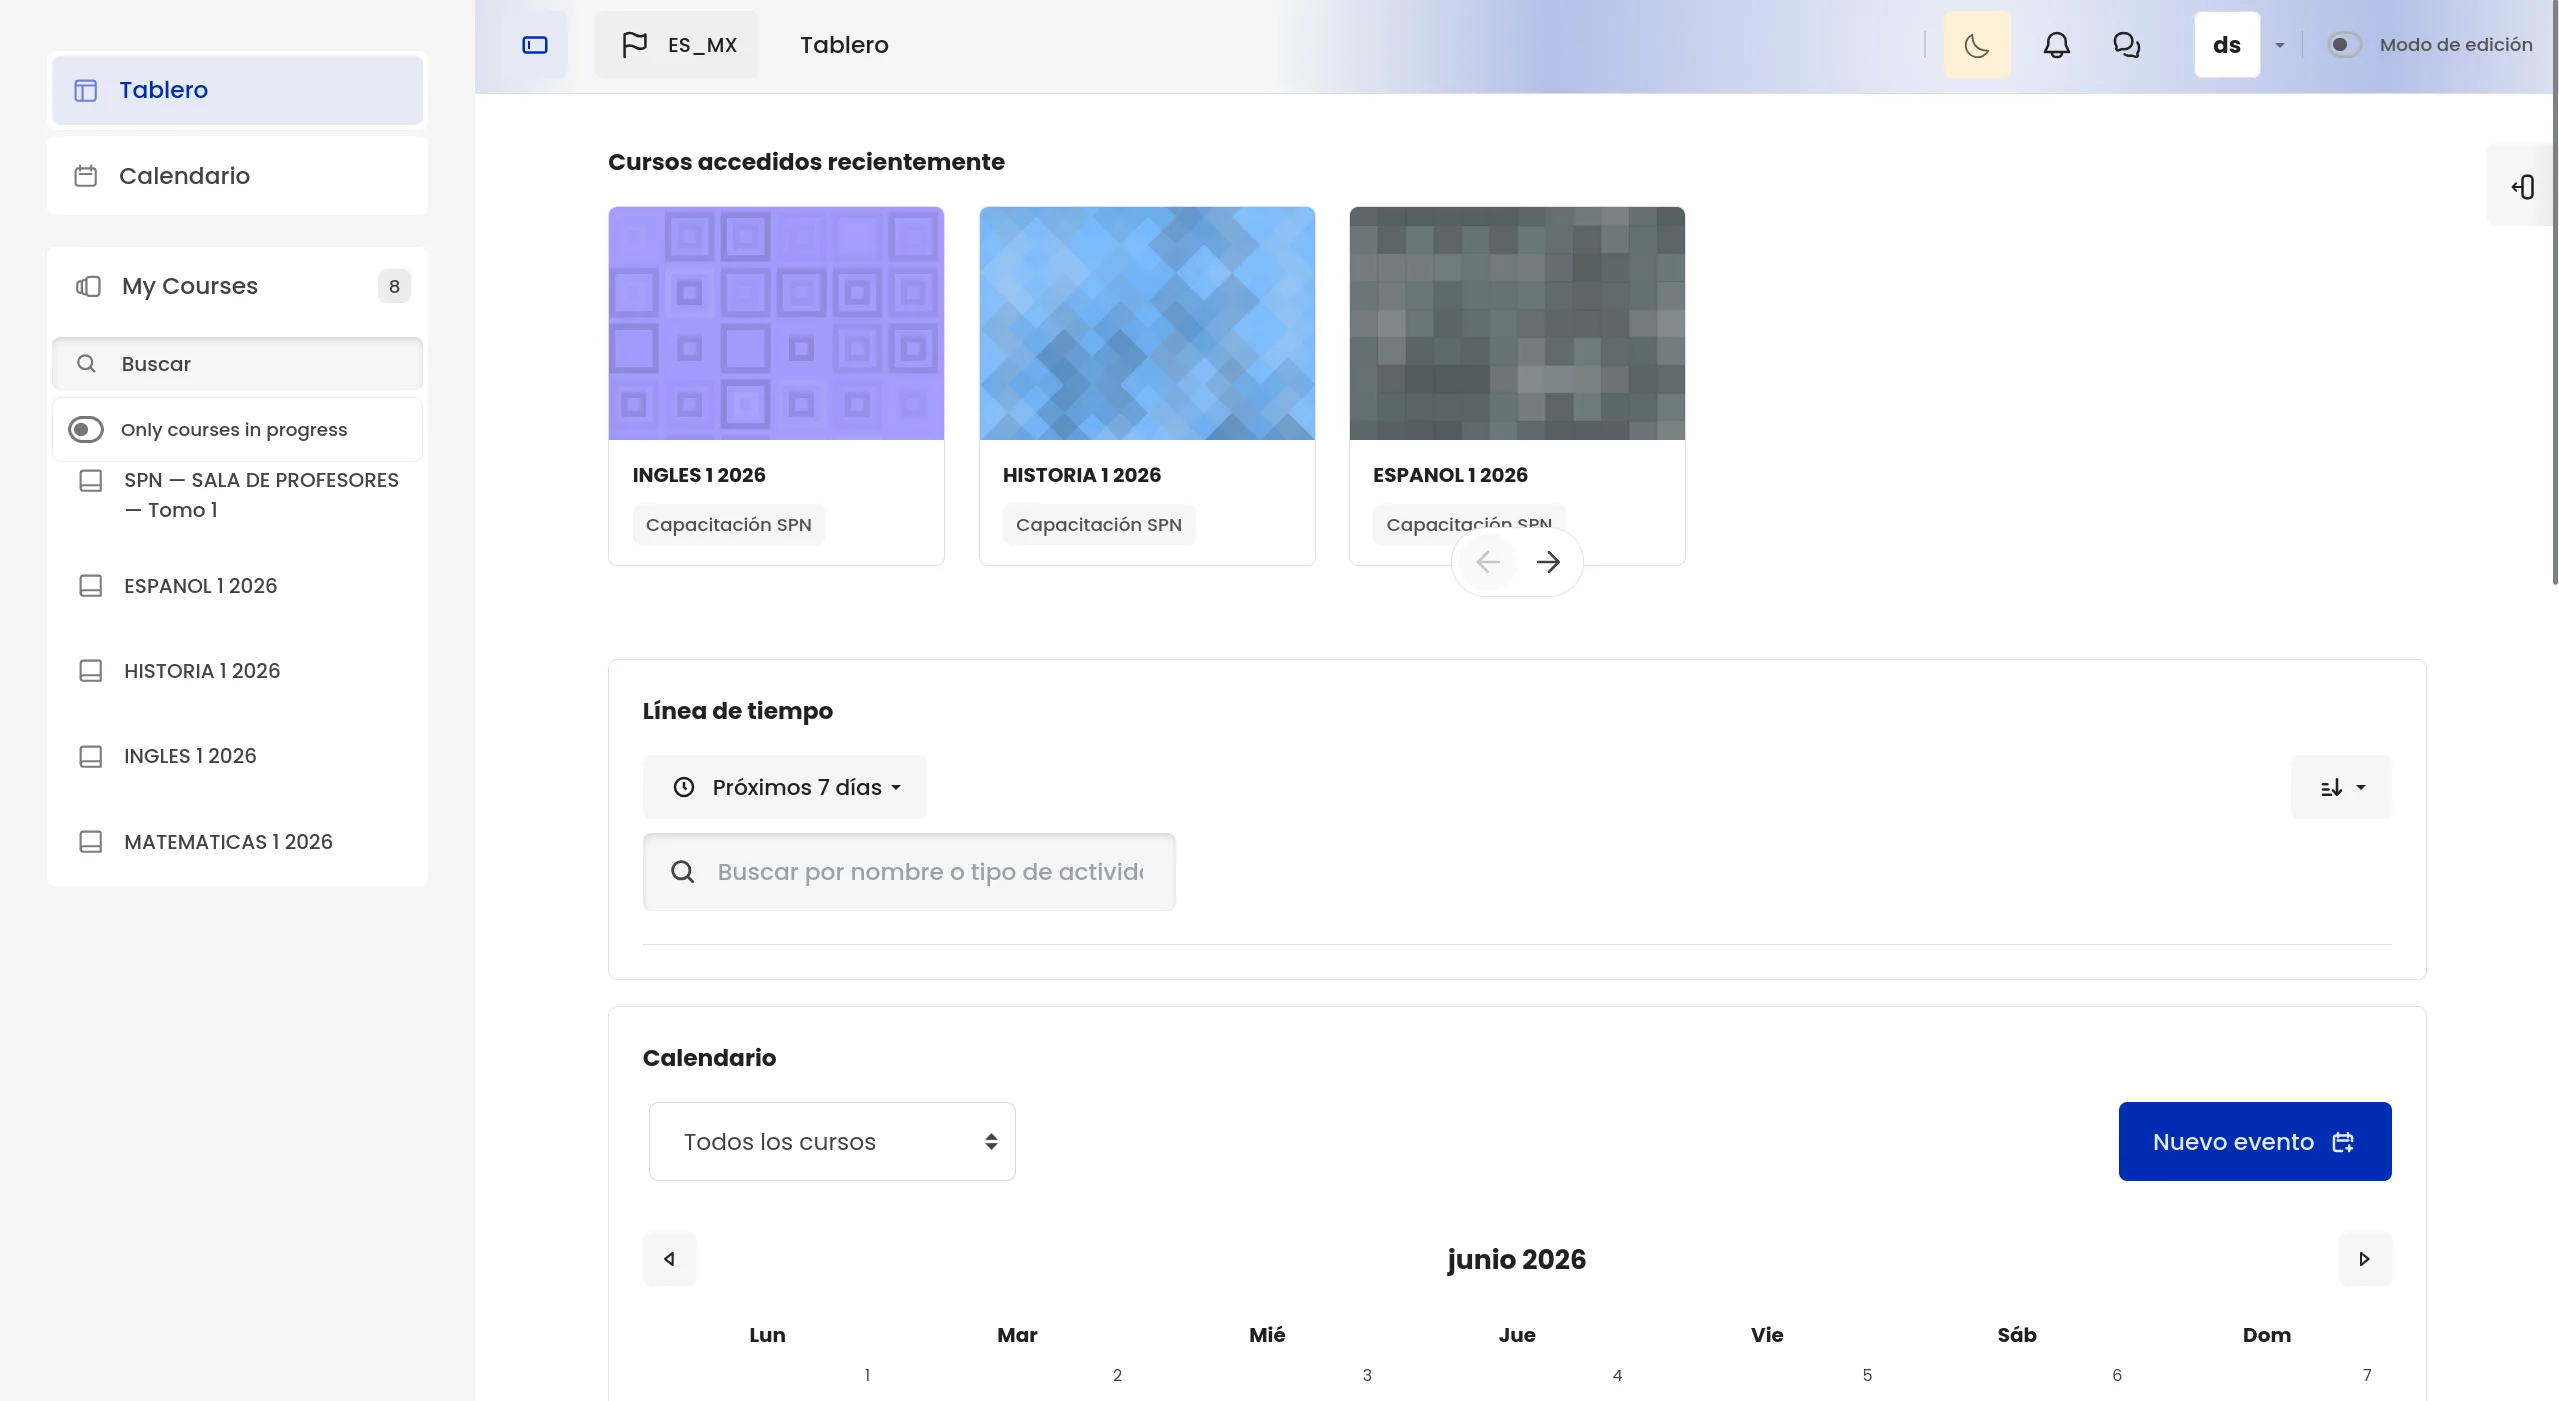Open Próximos 7 días filter dropdown
Screen dimensions: 2559x1401
(785, 787)
